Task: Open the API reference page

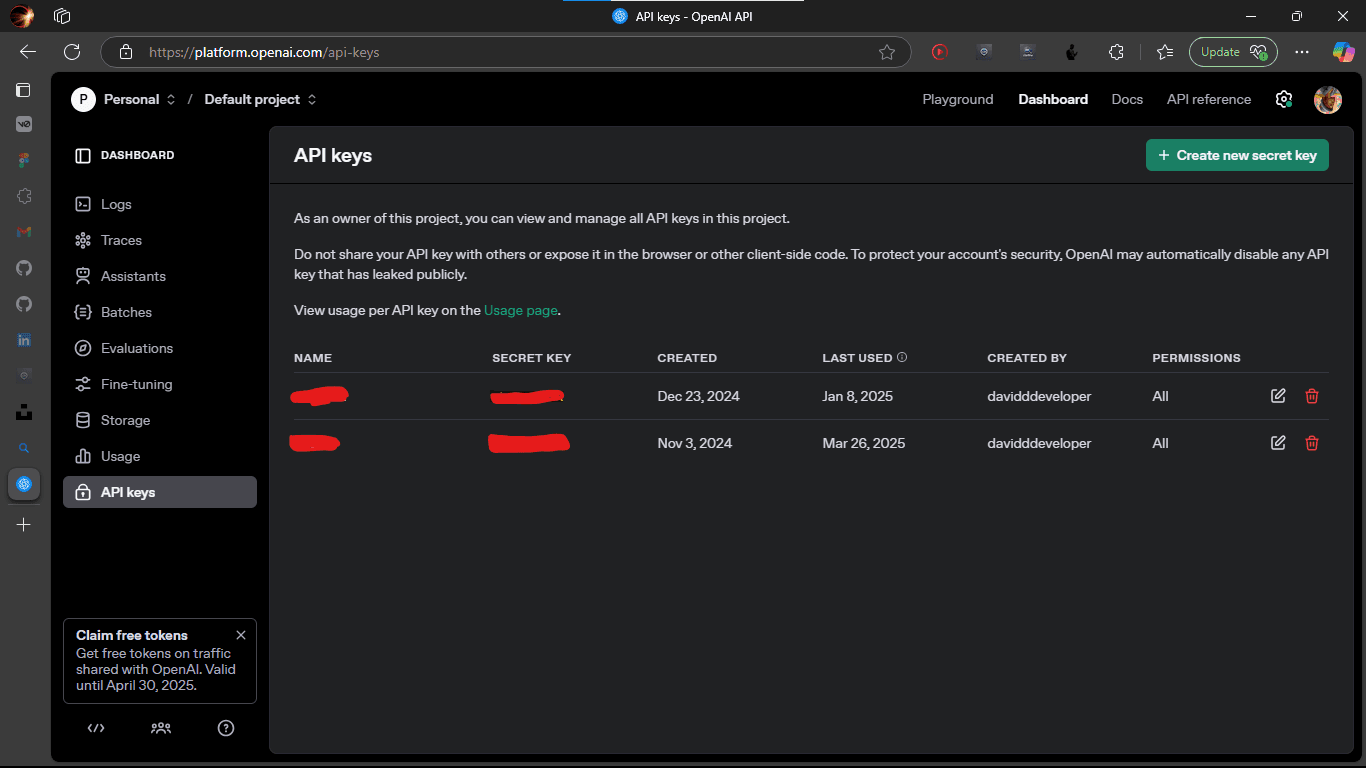Action: (x=1208, y=99)
